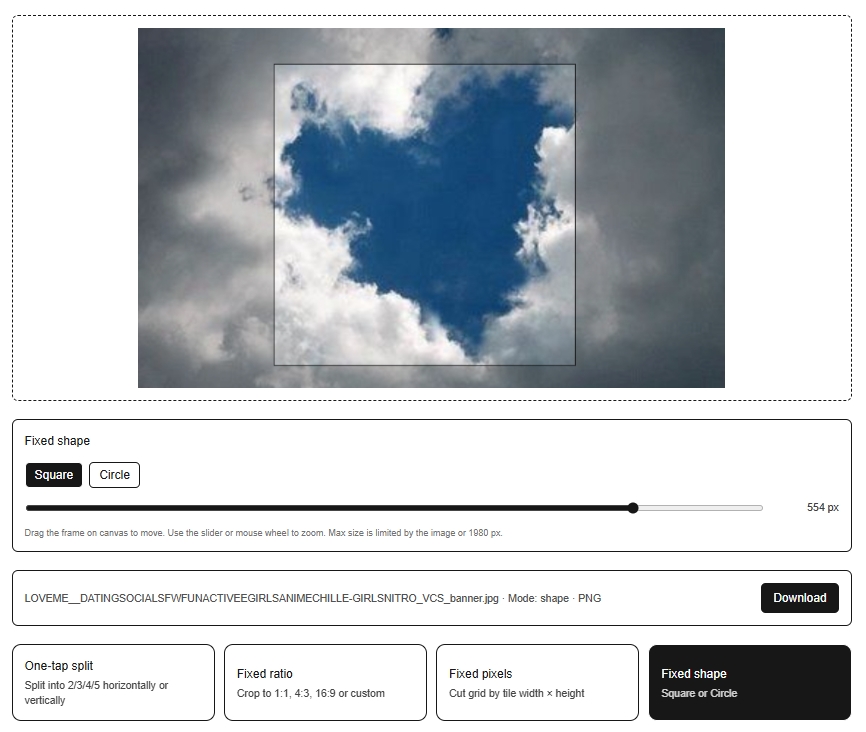Click the crop size slider handle

point(633,508)
